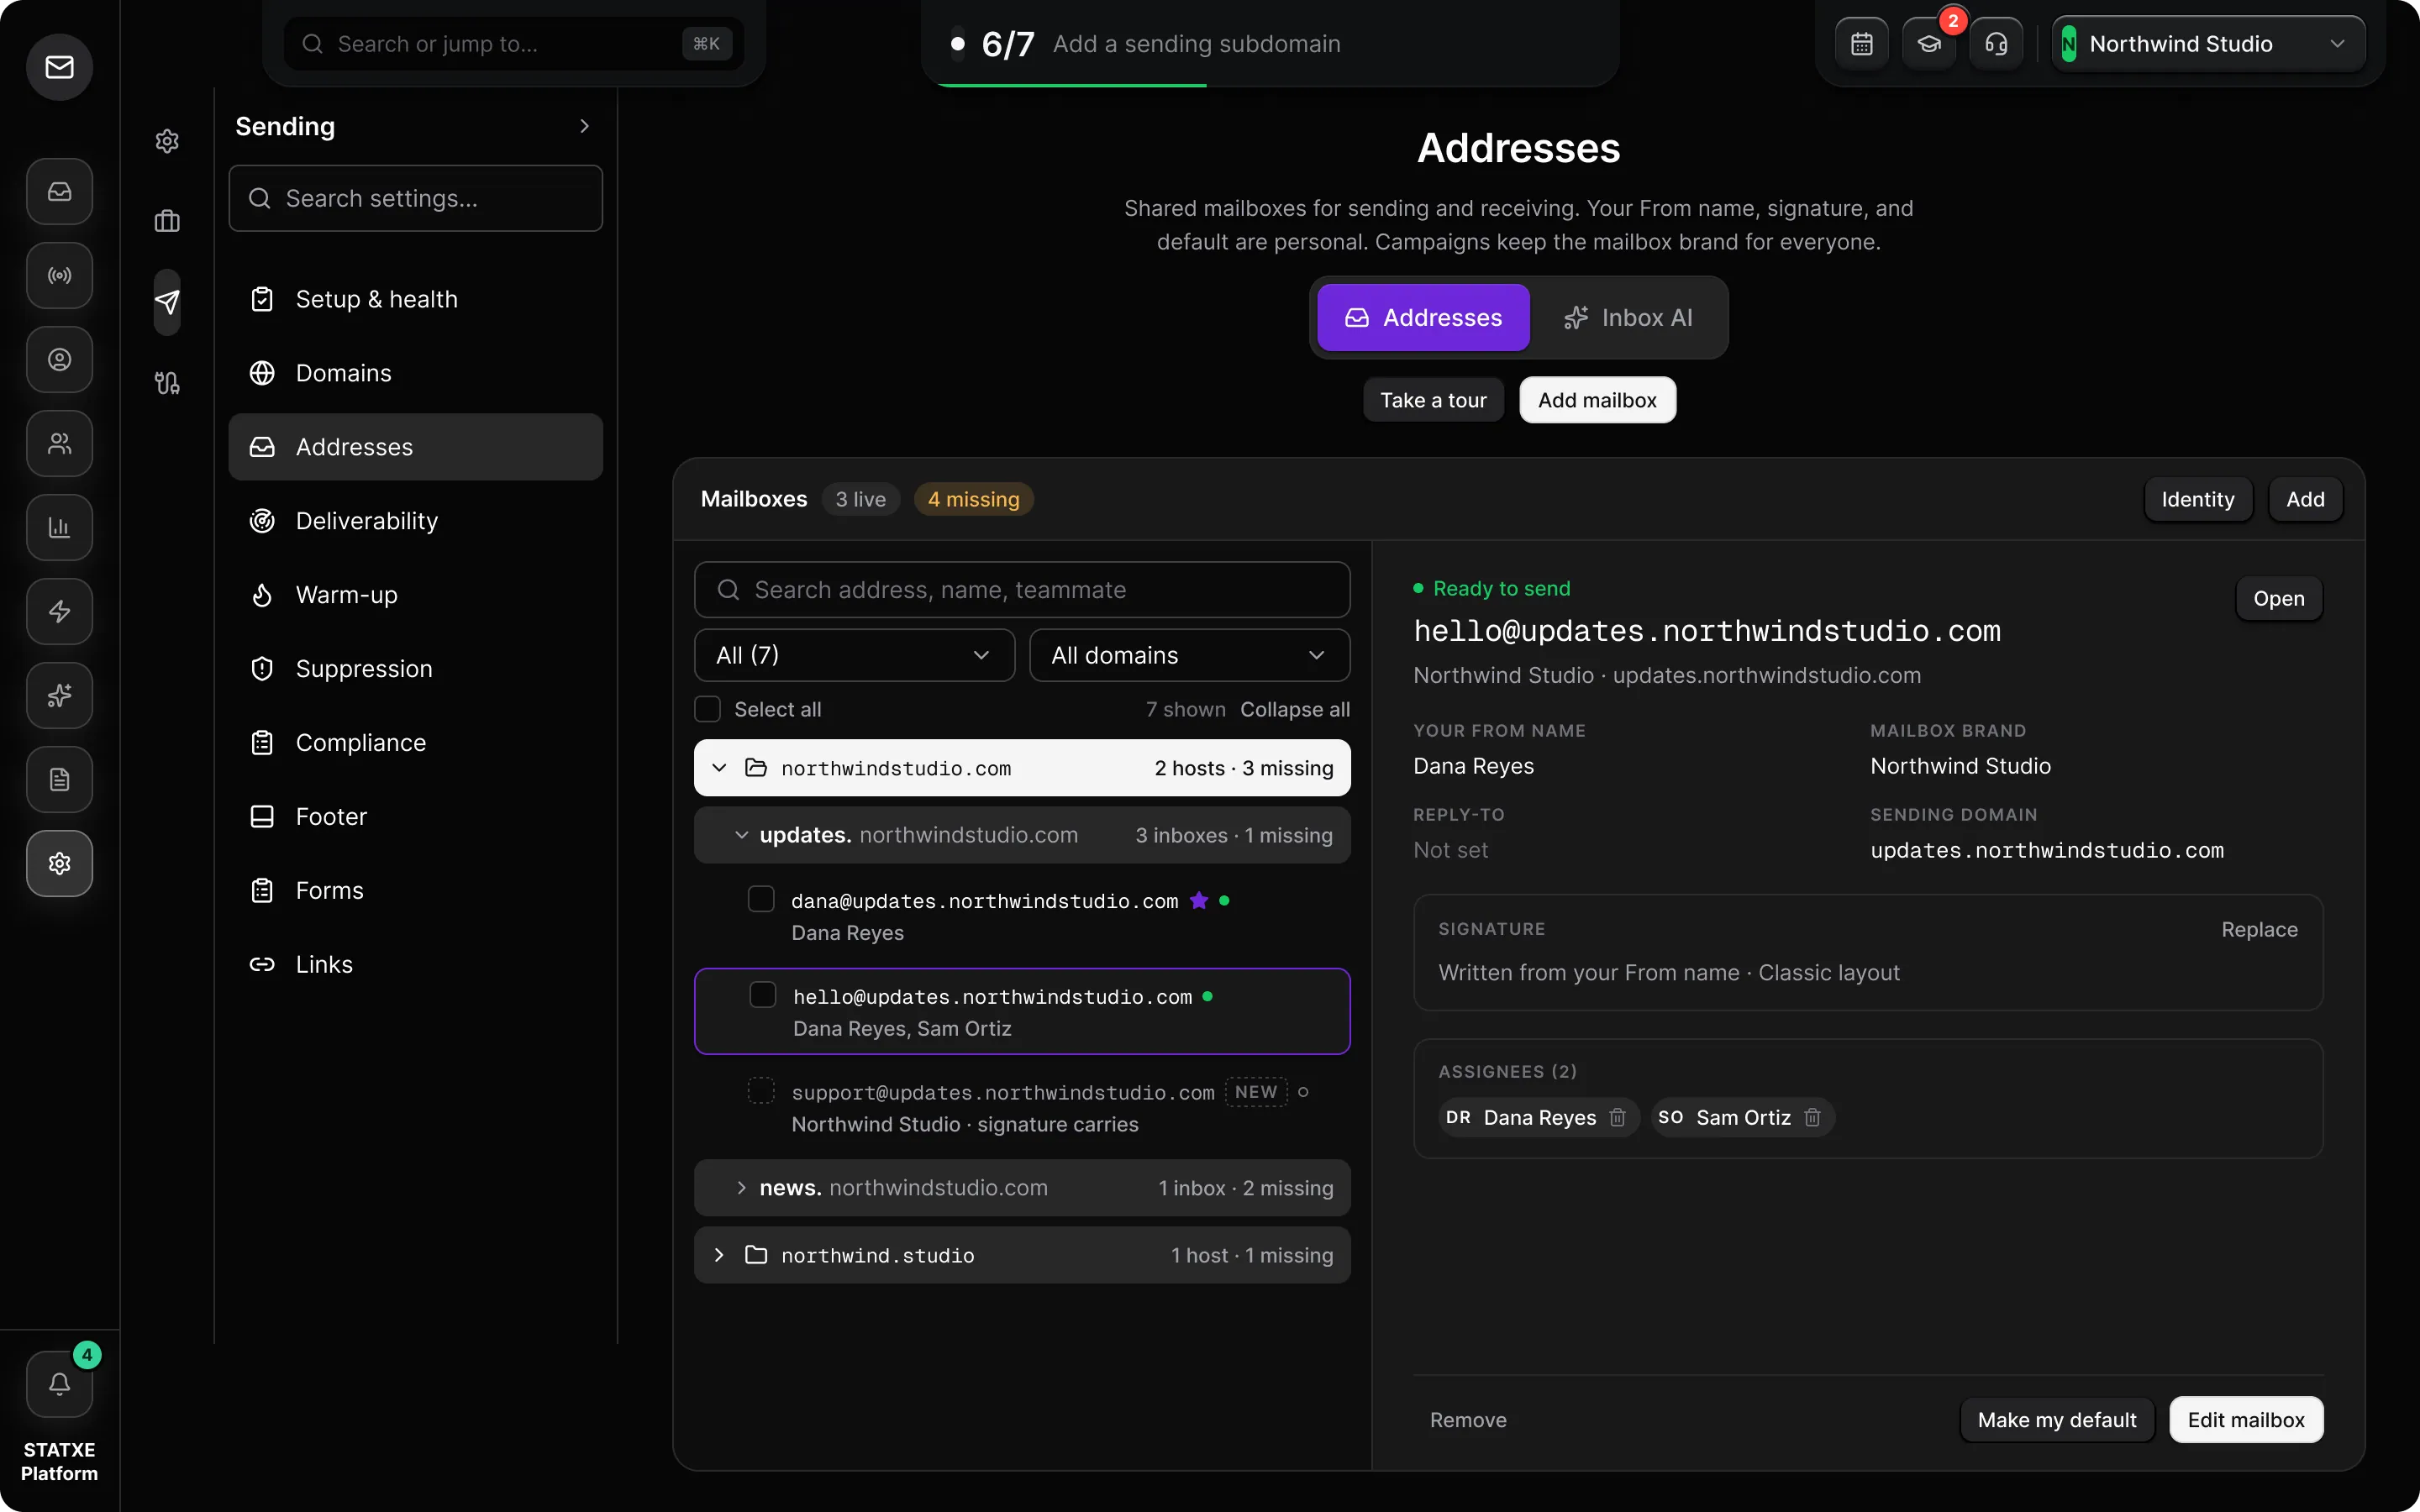Focus the Search address, name, teammate field

pyautogui.click(x=1022, y=590)
